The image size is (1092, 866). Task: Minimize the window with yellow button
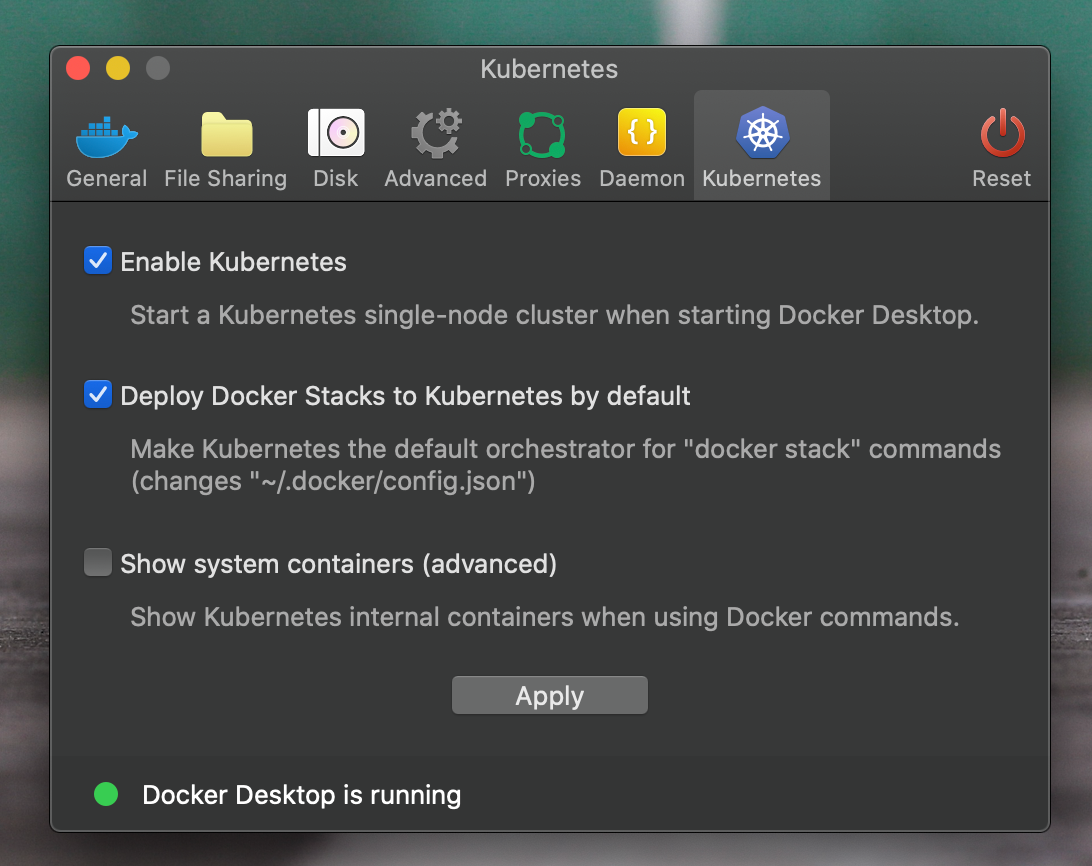pos(118,68)
